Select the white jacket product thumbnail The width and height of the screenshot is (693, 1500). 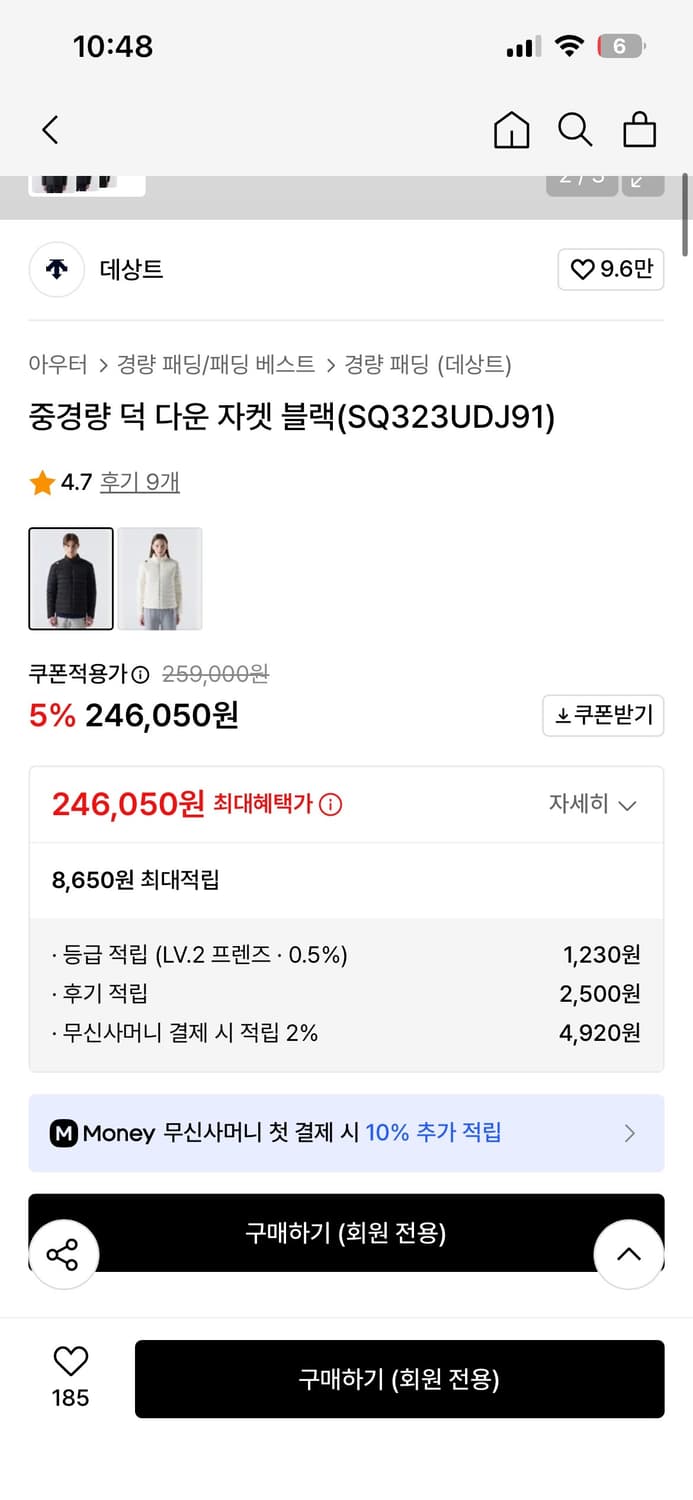coord(160,579)
